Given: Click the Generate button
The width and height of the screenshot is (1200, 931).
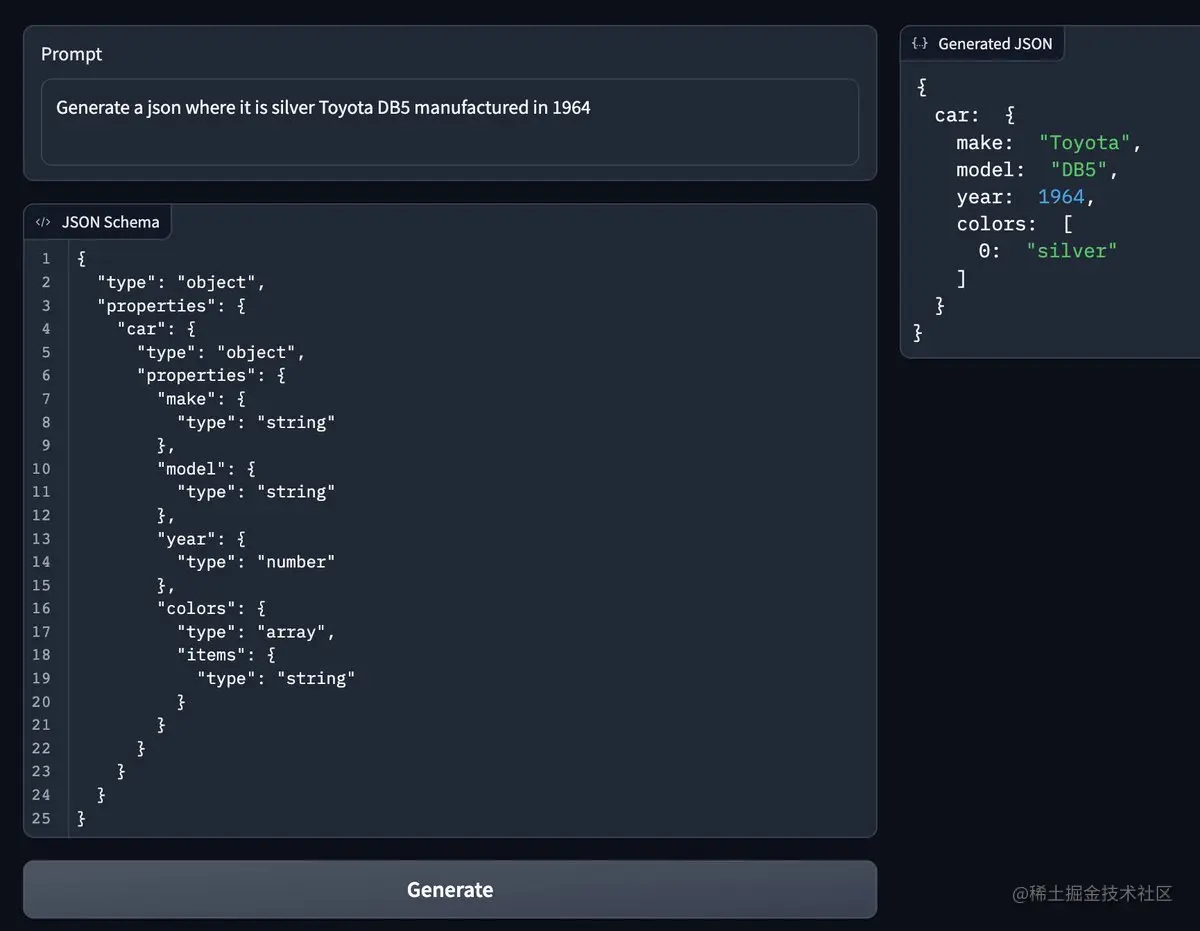Looking at the screenshot, I should click(450, 889).
